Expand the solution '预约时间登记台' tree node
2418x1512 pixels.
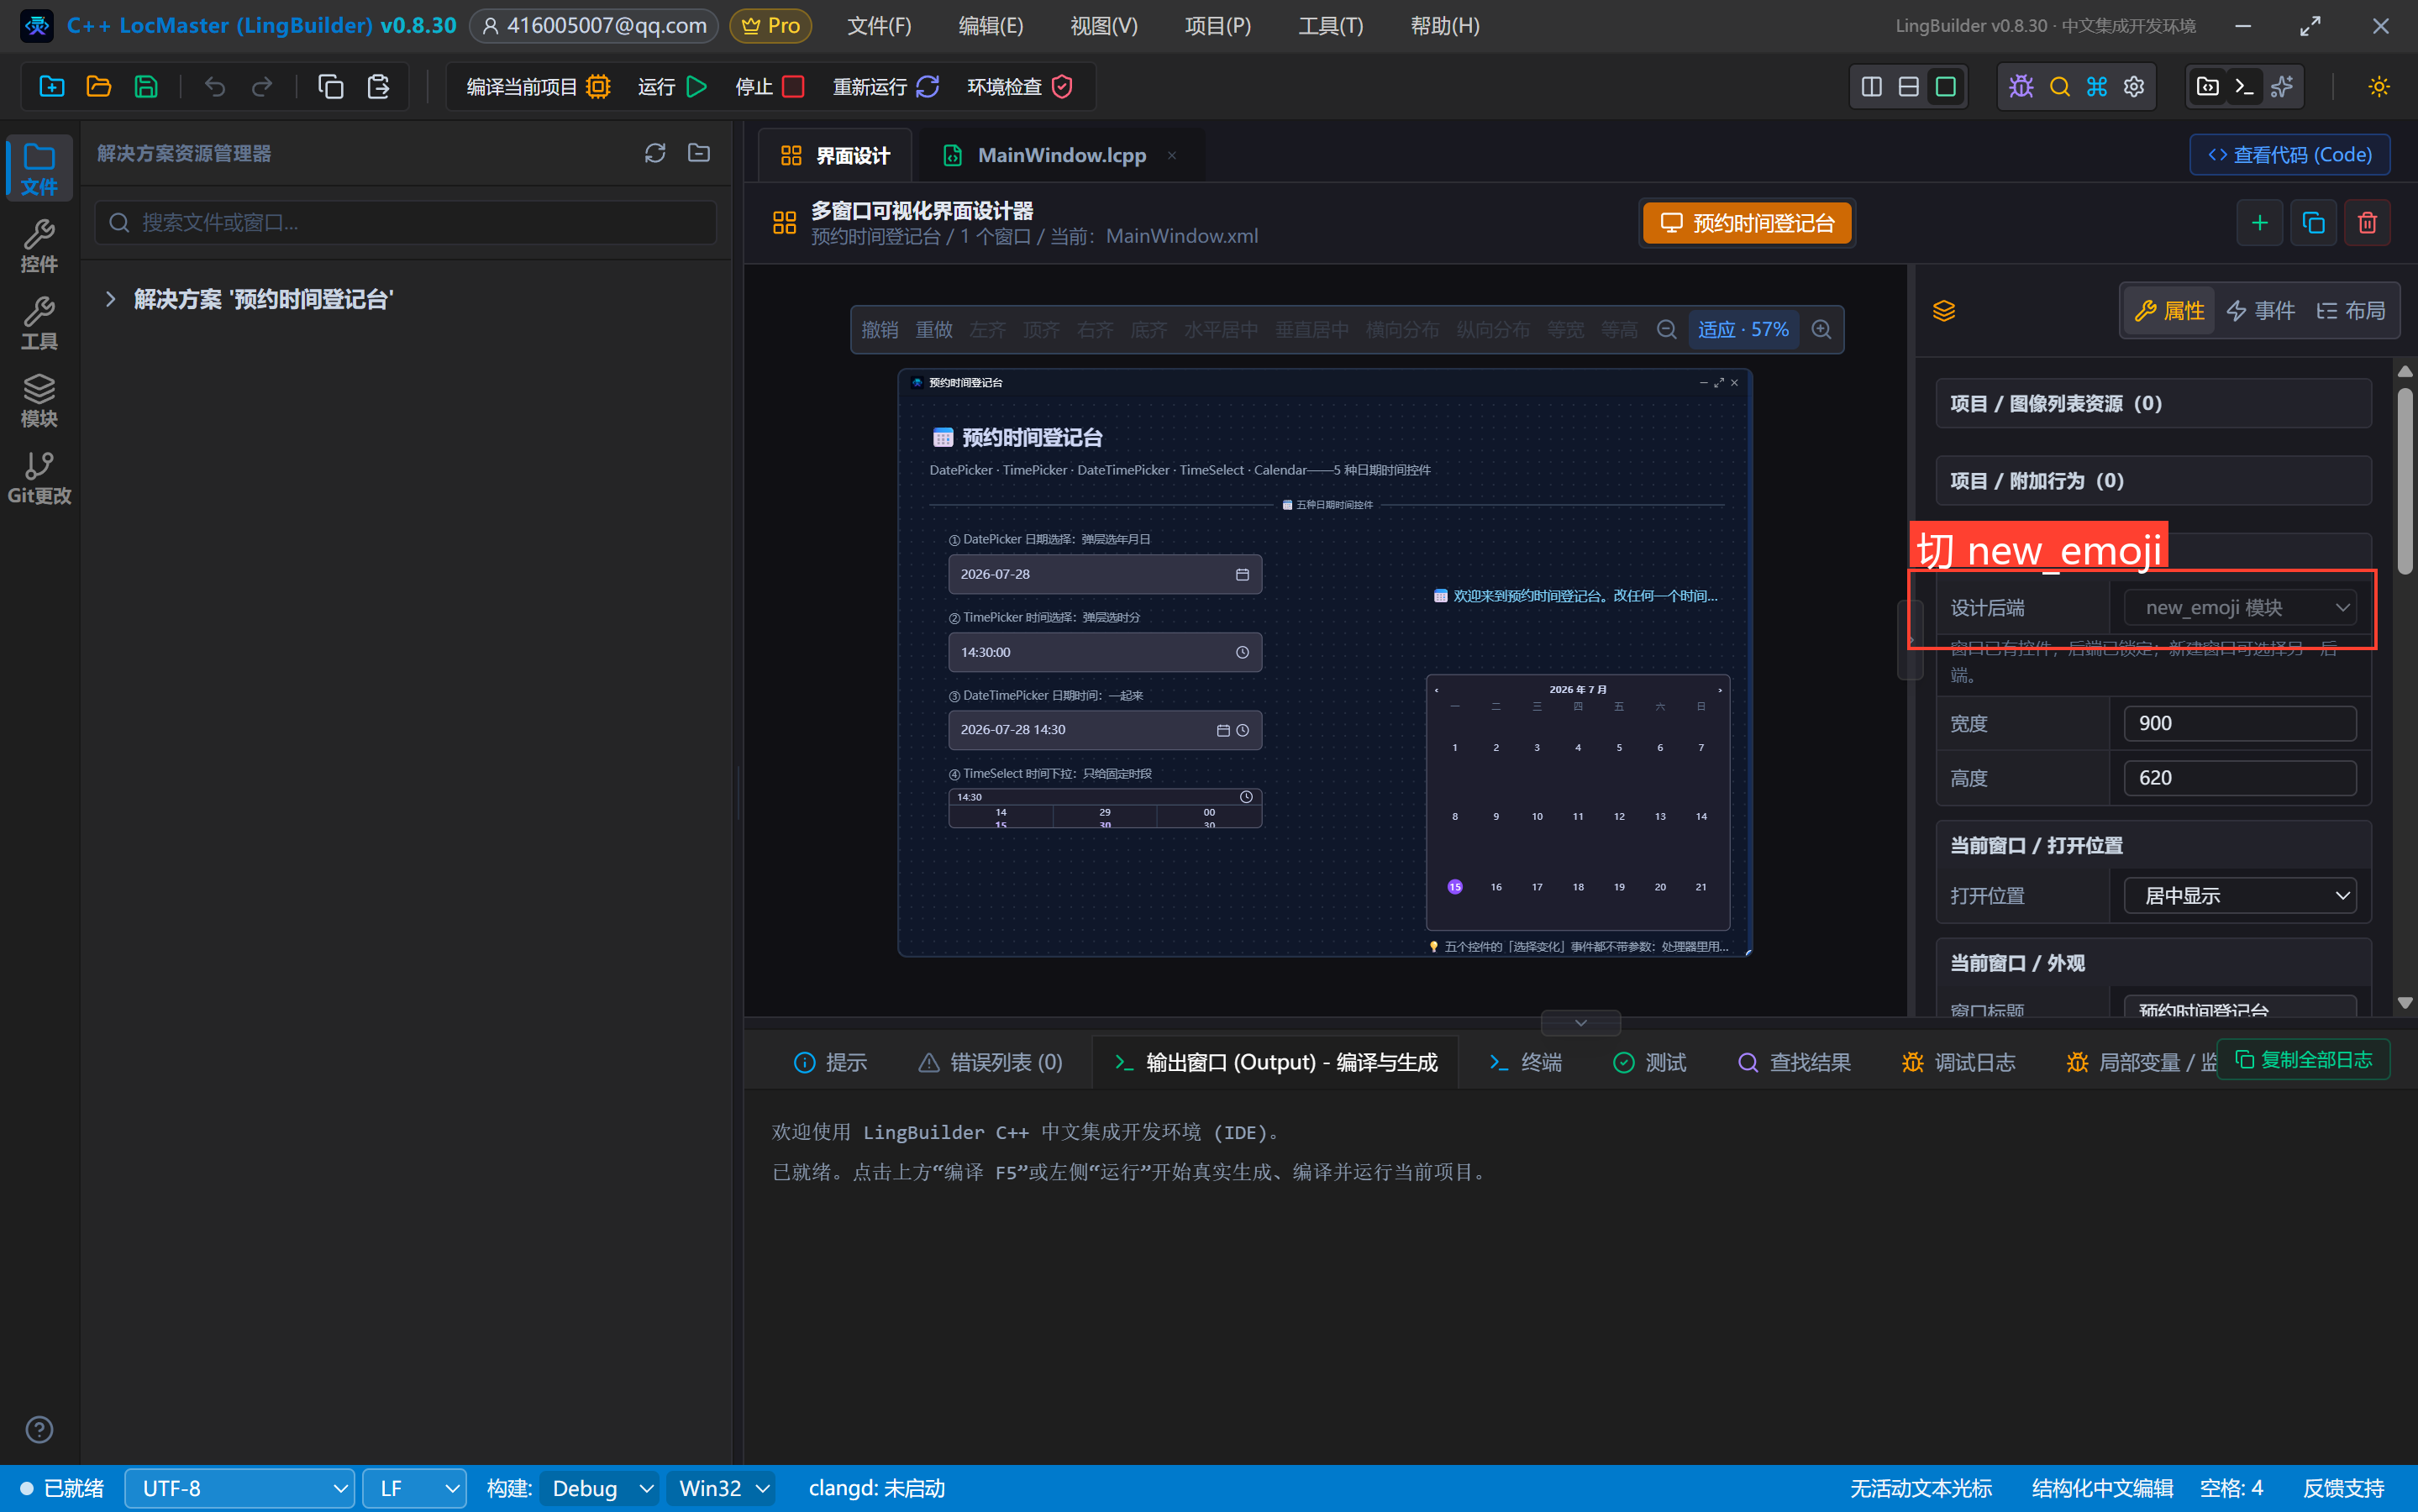pyautogui.click(x=111, y=299)
